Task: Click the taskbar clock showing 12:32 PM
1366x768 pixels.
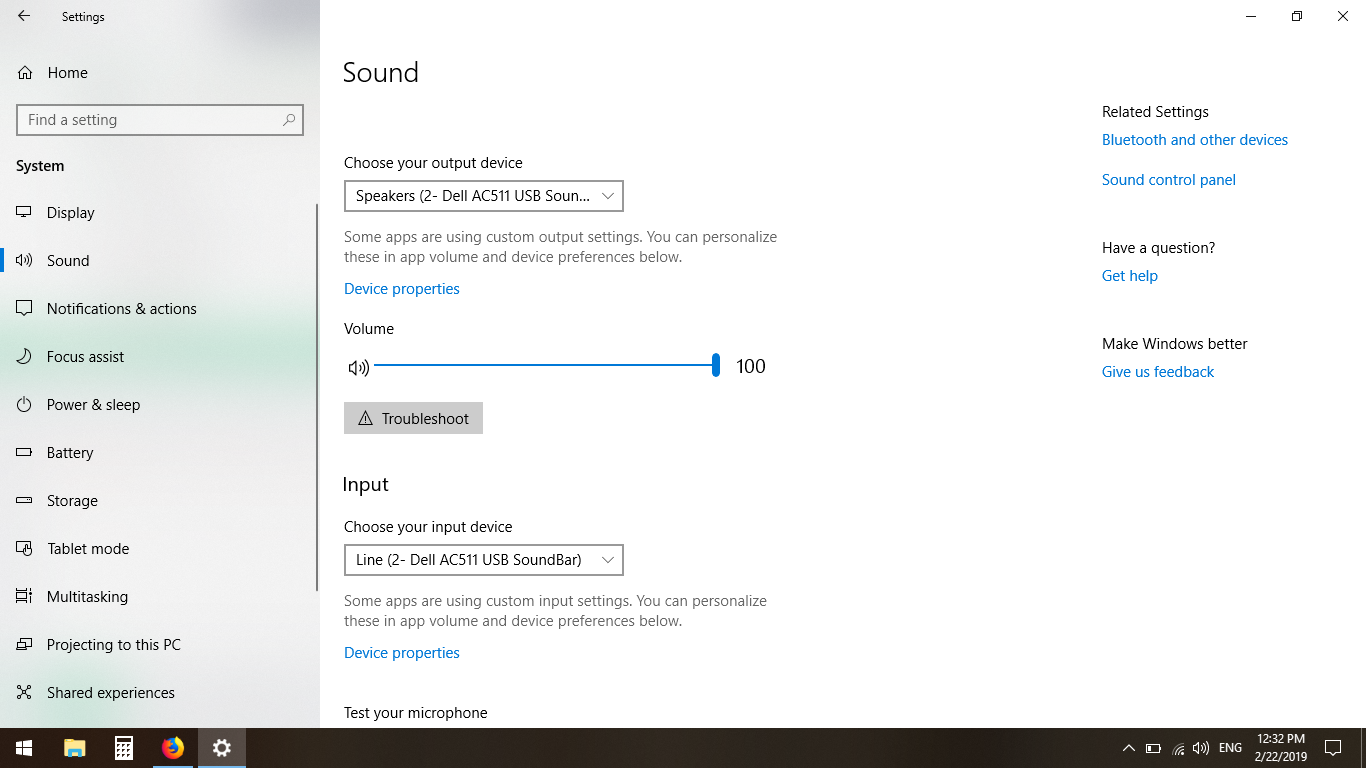Action: pyautogui.click(x=1281, y=748)
